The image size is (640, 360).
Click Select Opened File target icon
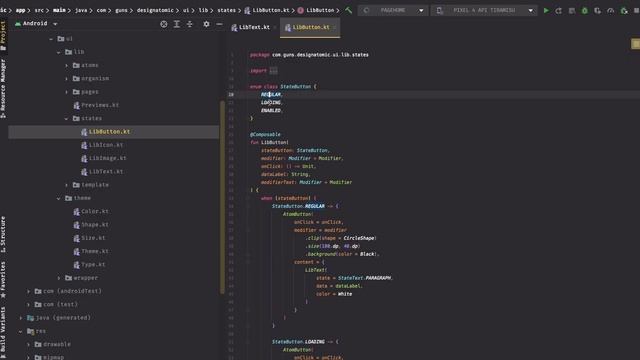(x=164, y=24)
